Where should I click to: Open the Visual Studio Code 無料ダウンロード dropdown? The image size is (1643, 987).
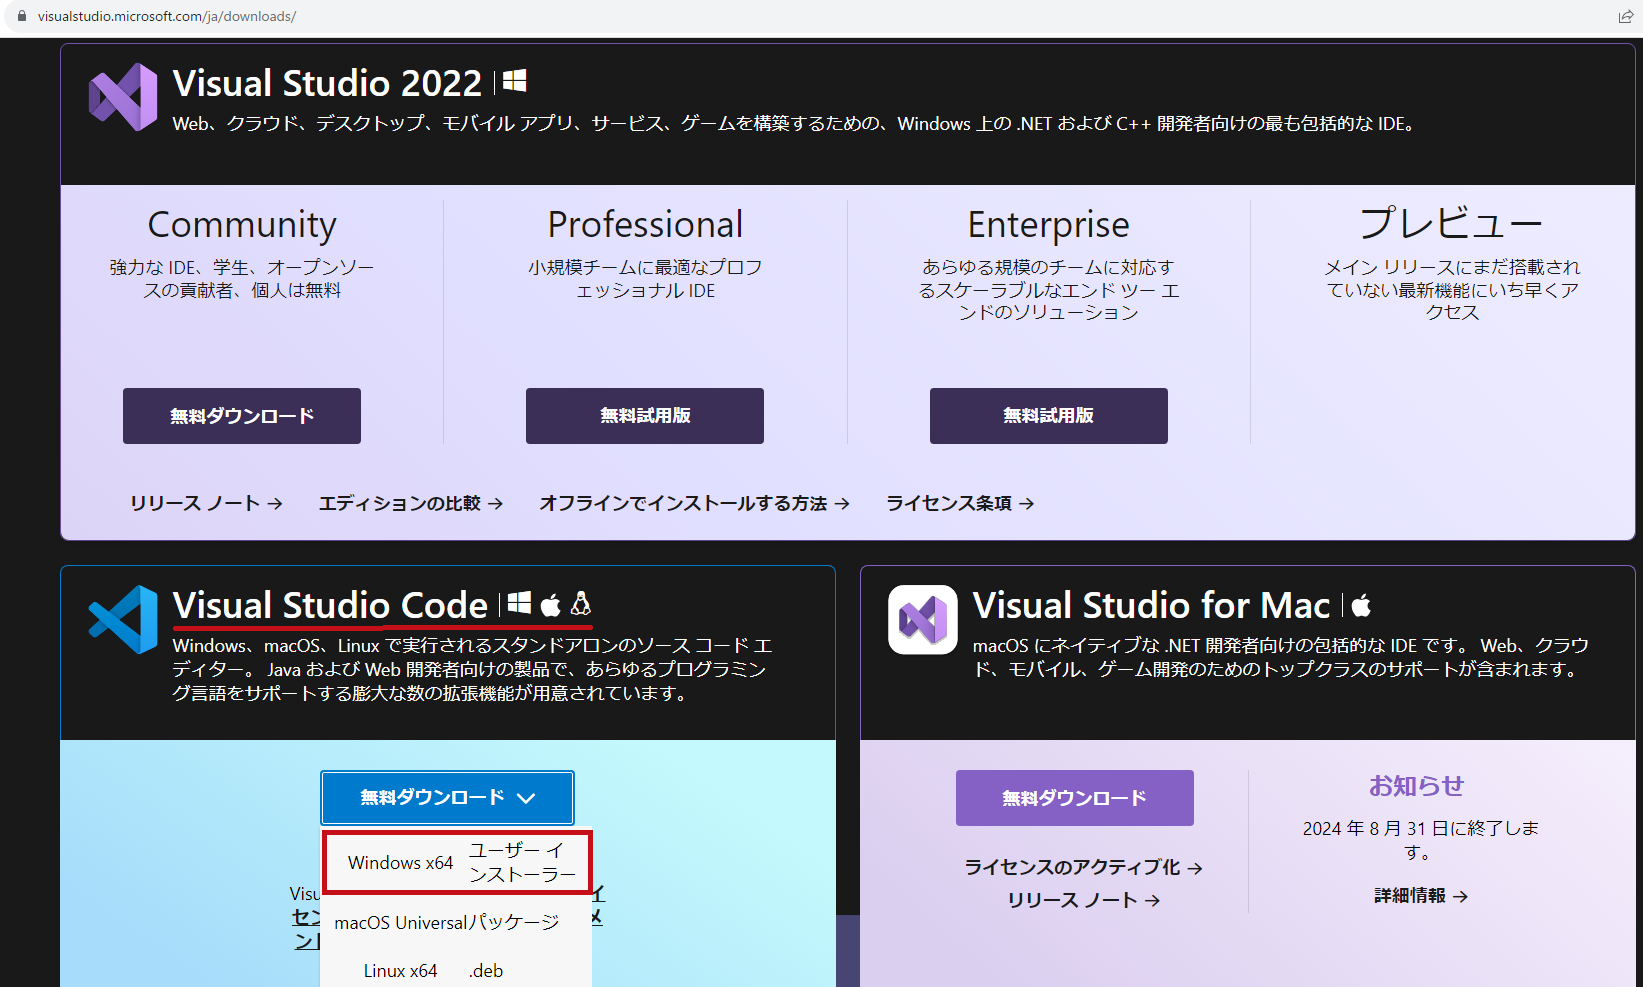pyautogui.click(x=448, y=798)
